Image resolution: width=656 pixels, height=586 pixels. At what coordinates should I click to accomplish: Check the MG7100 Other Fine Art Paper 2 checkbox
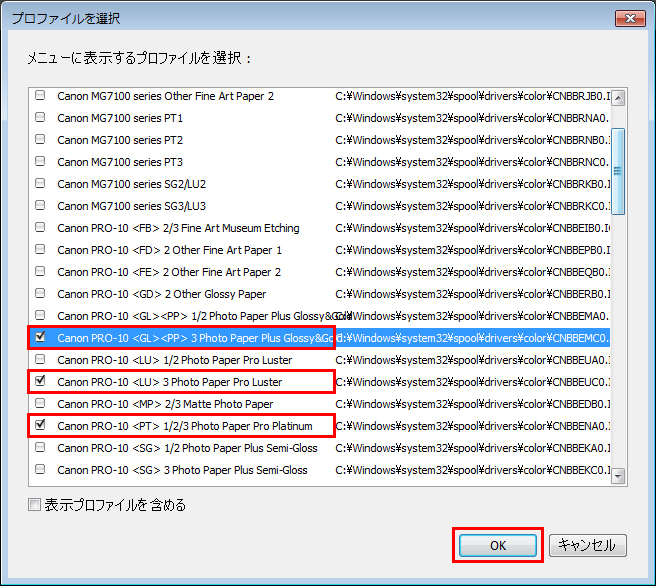[x=40, y=95]
